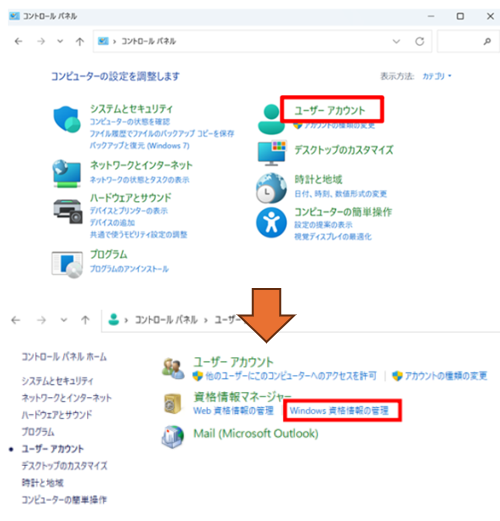Click the Hardware and Sound printer icon
500x521 pixels.
[68, 211]
